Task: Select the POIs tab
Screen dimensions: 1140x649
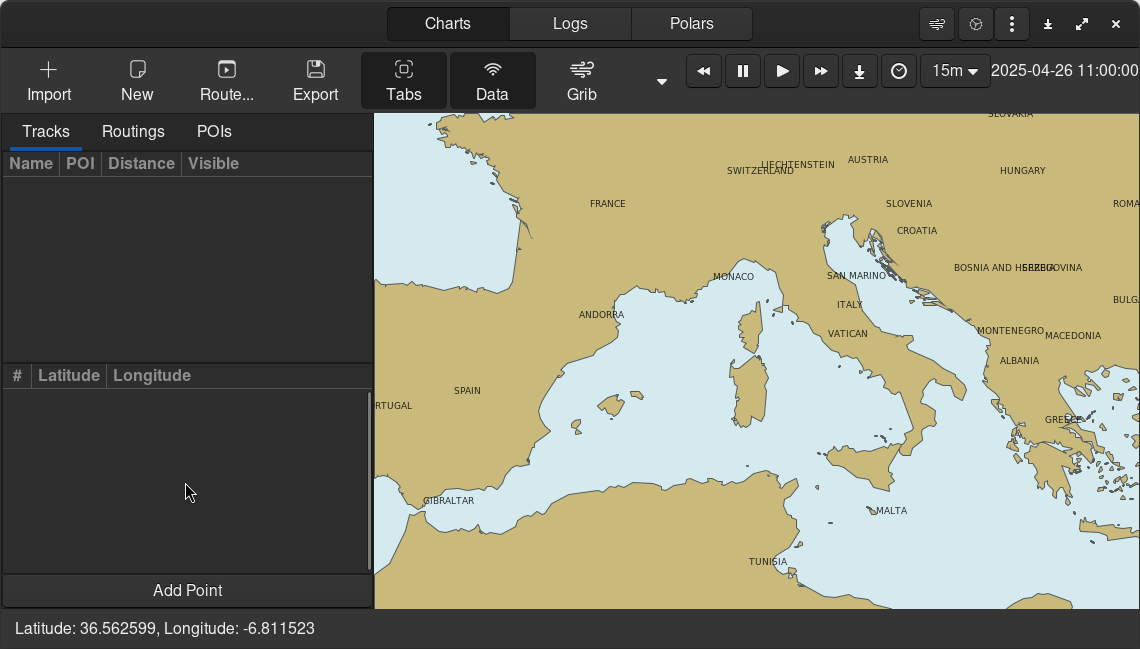Action: tap(214, 132)
